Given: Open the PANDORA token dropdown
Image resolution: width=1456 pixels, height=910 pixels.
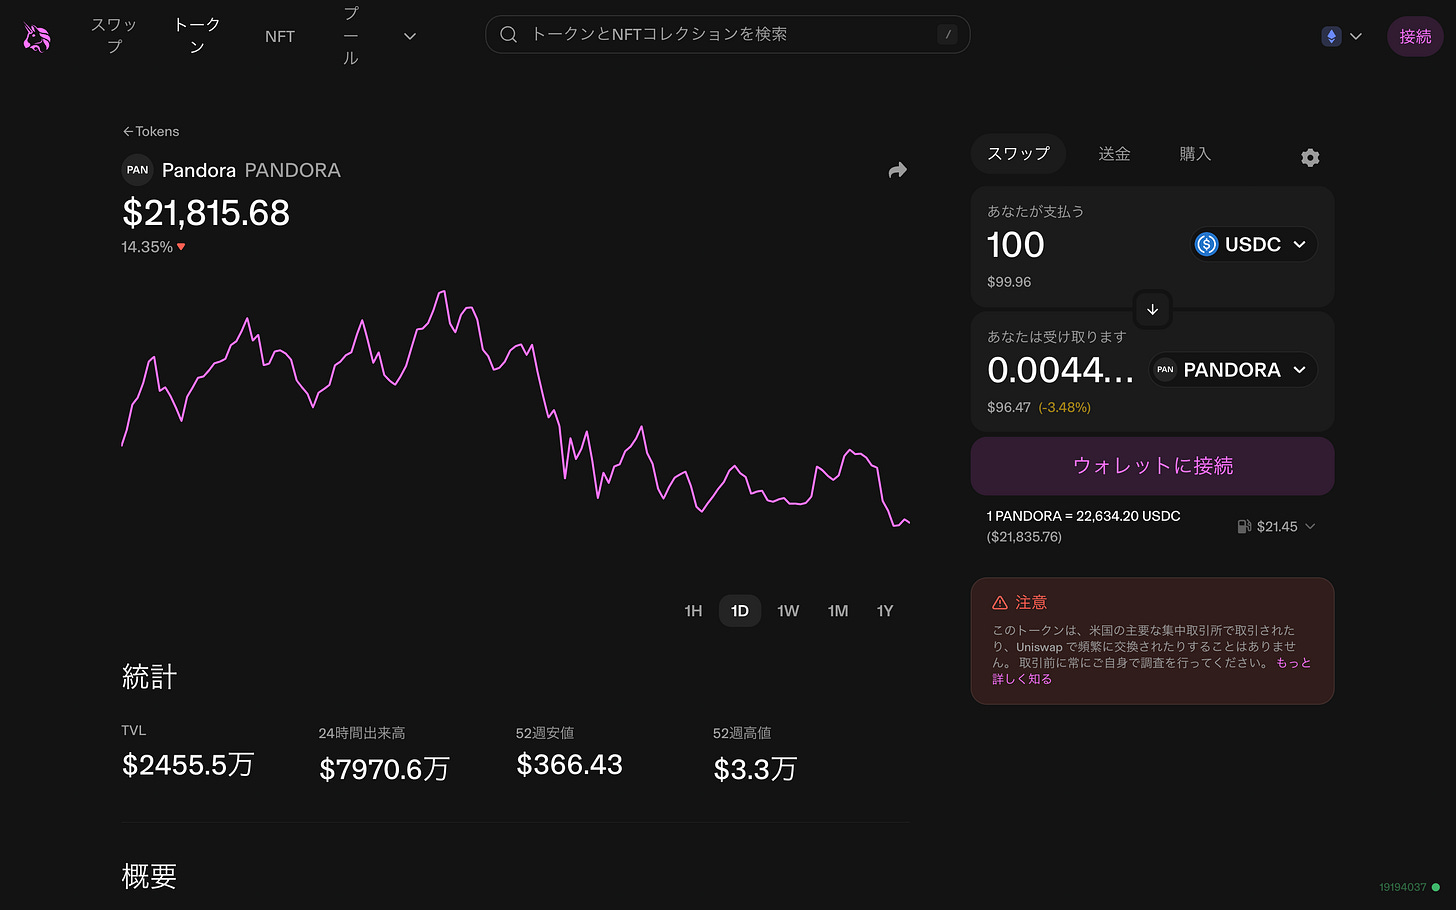Looking at the screenshot, I should 1232,370.
